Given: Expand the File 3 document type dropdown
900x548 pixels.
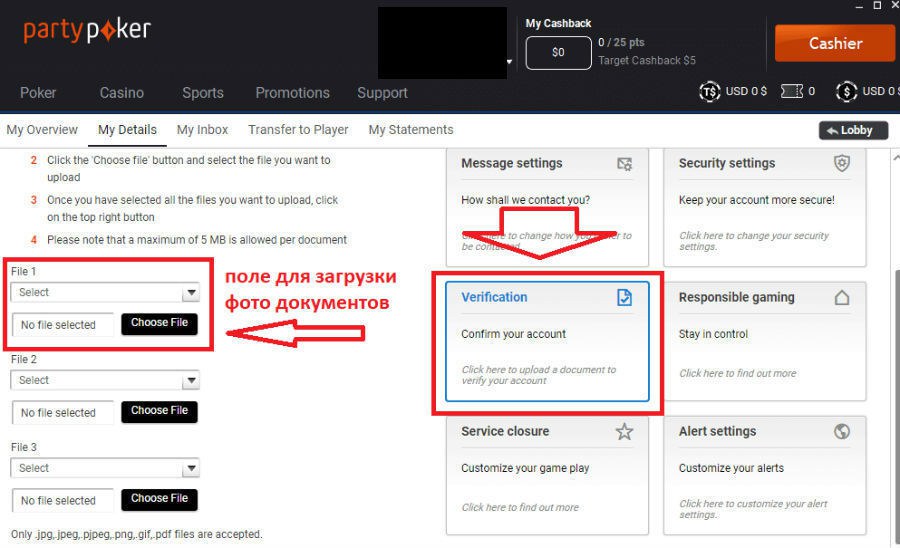Looking at the screenshot, I should [x=190, y=469].
